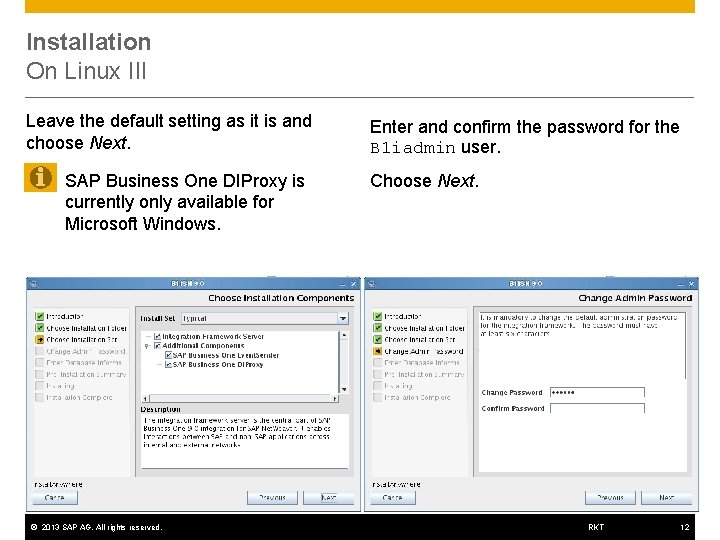The height and width of the screenshot is (540, 720).
Task: Minimize the Choose Installation Components window
Action: [342, 285]
